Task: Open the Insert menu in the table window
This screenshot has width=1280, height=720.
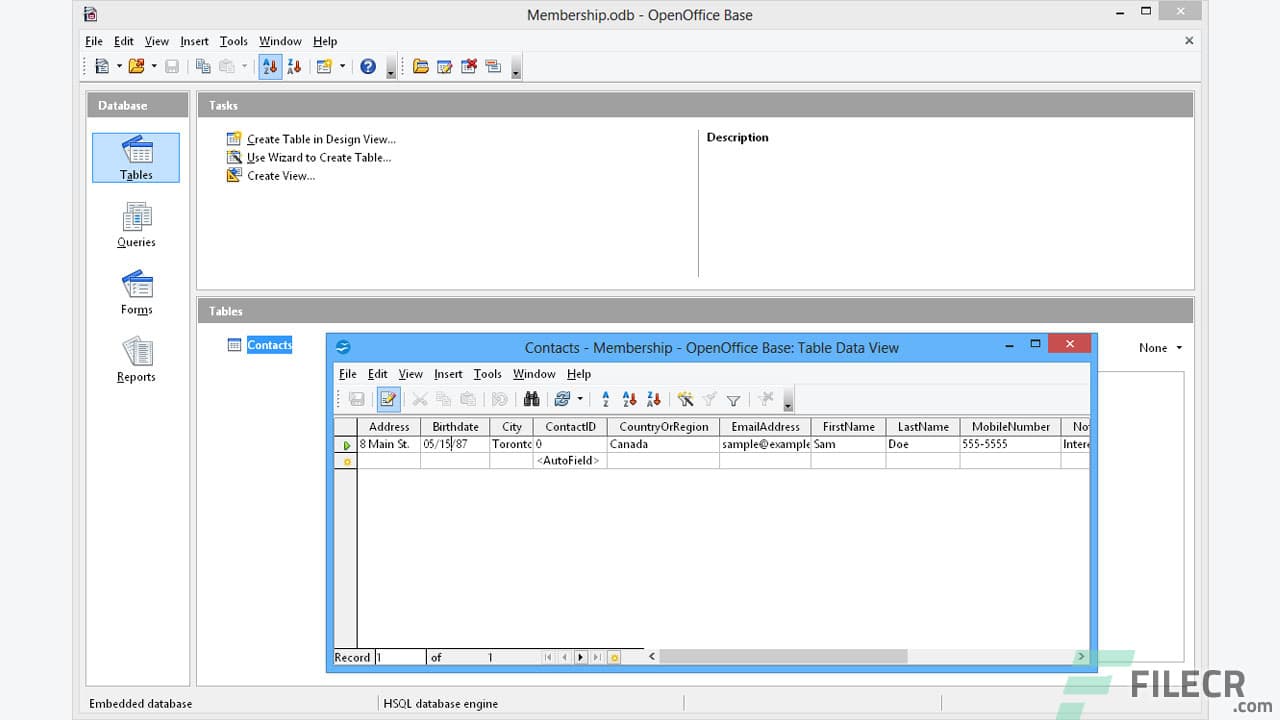Action: (448, 373)
